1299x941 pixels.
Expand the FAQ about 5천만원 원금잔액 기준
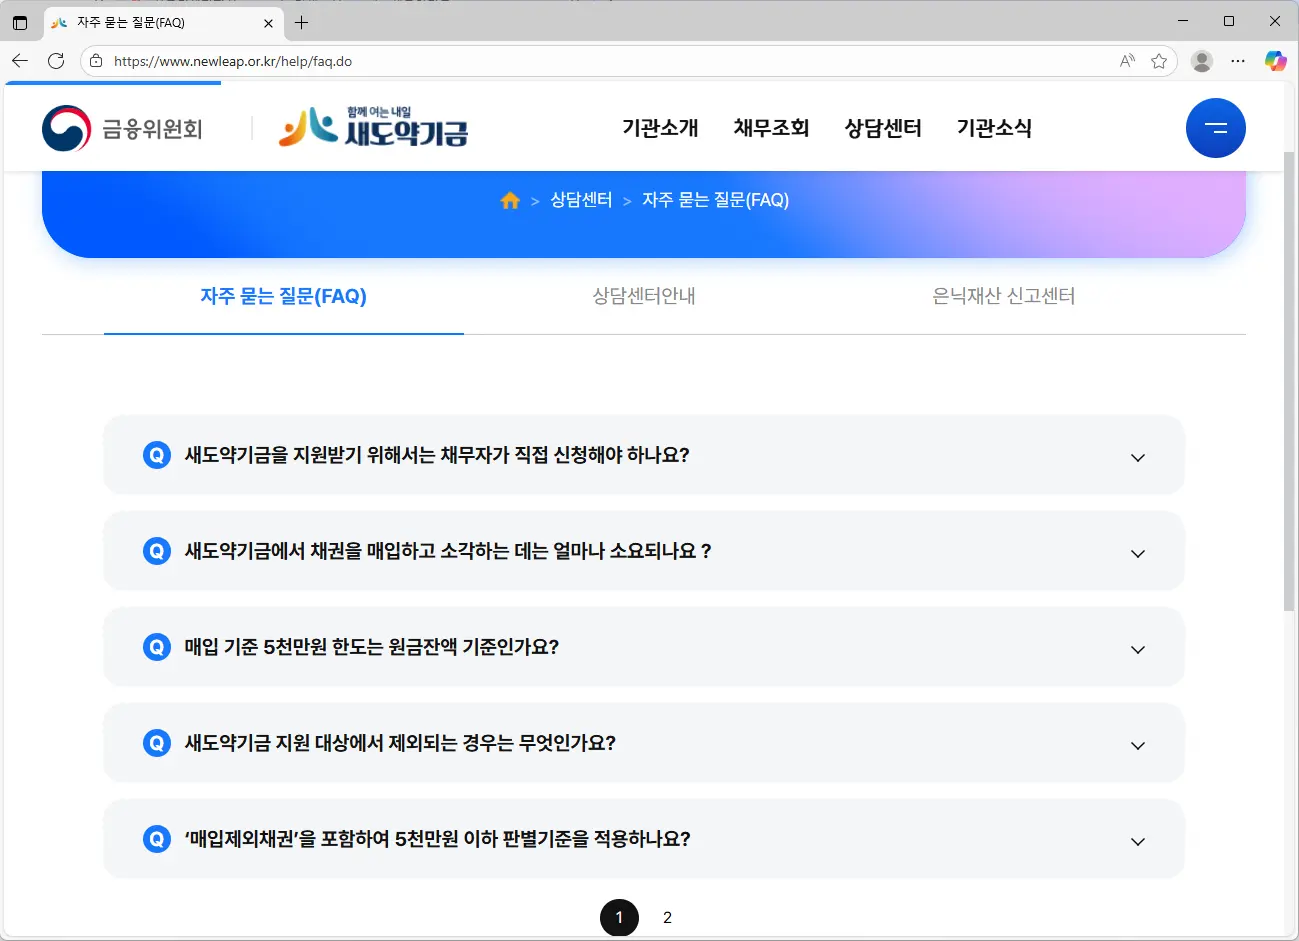(643, 647)
